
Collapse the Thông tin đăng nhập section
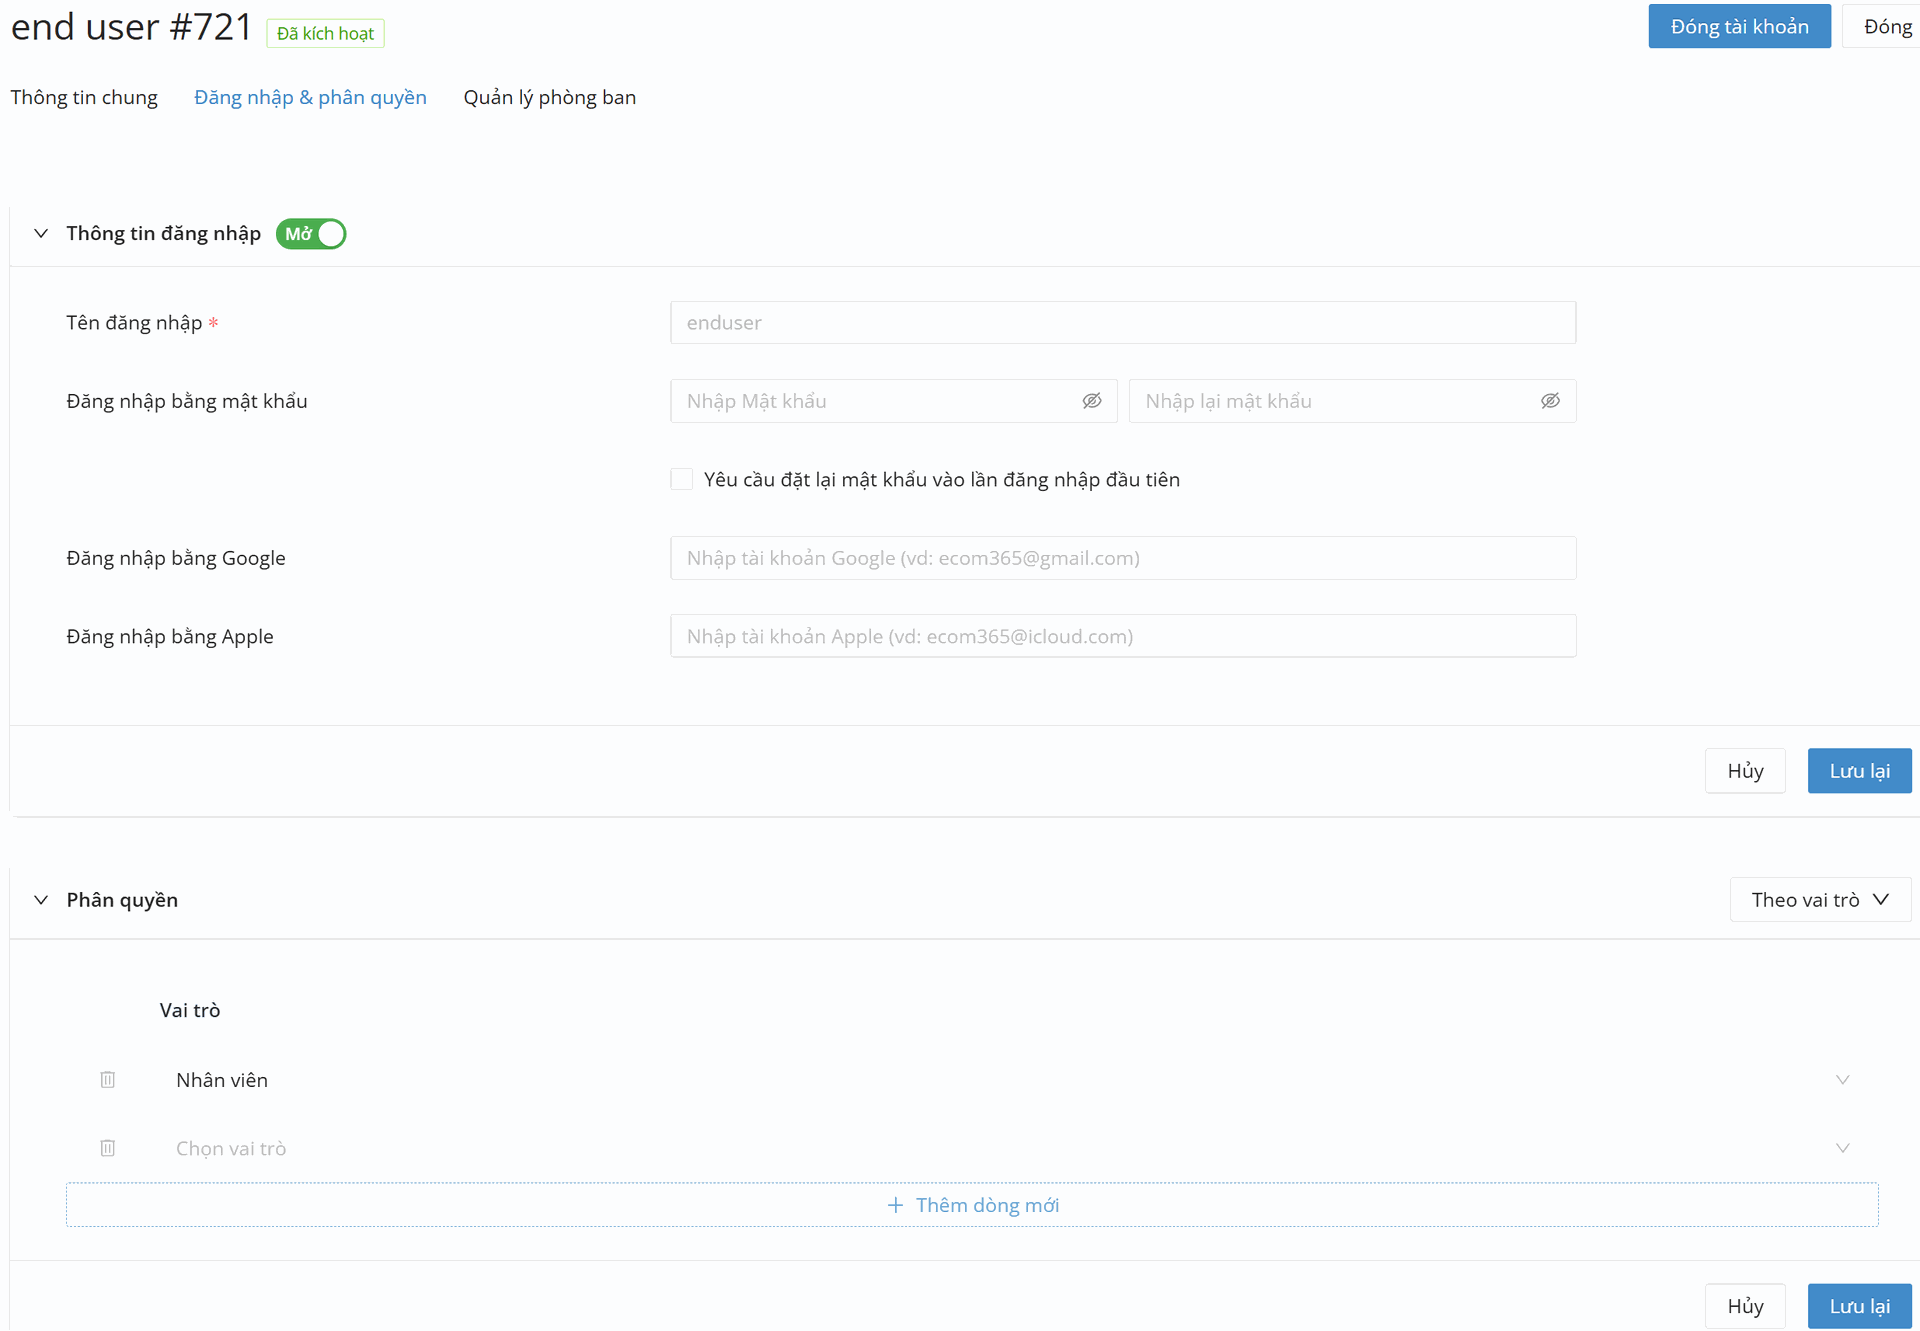click(x=41, y=234)
